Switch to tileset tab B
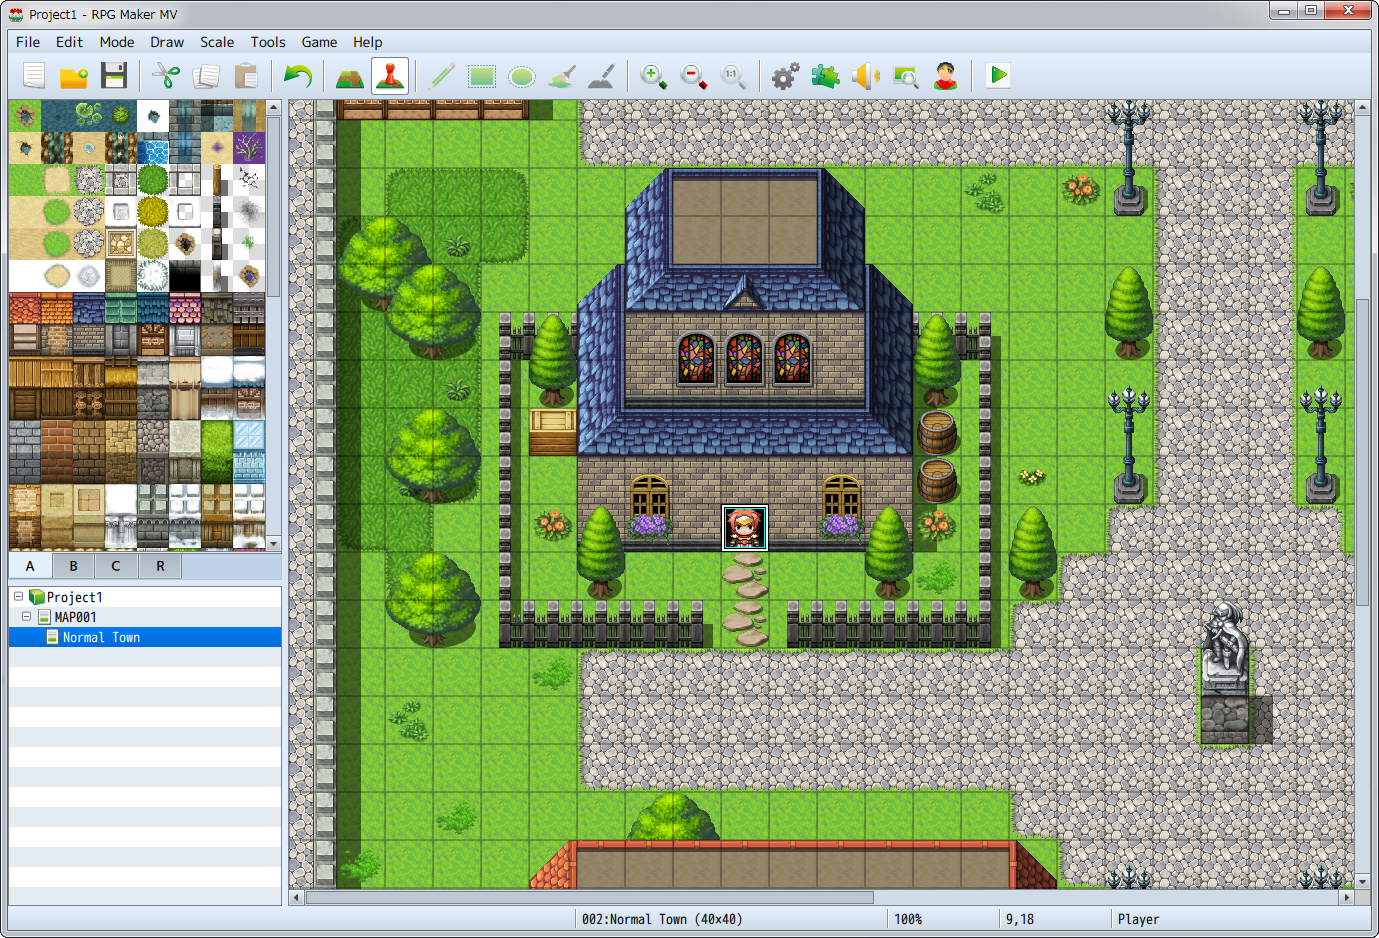The height and width of the screenshot is (938, 1379). (x=73, y=566)
